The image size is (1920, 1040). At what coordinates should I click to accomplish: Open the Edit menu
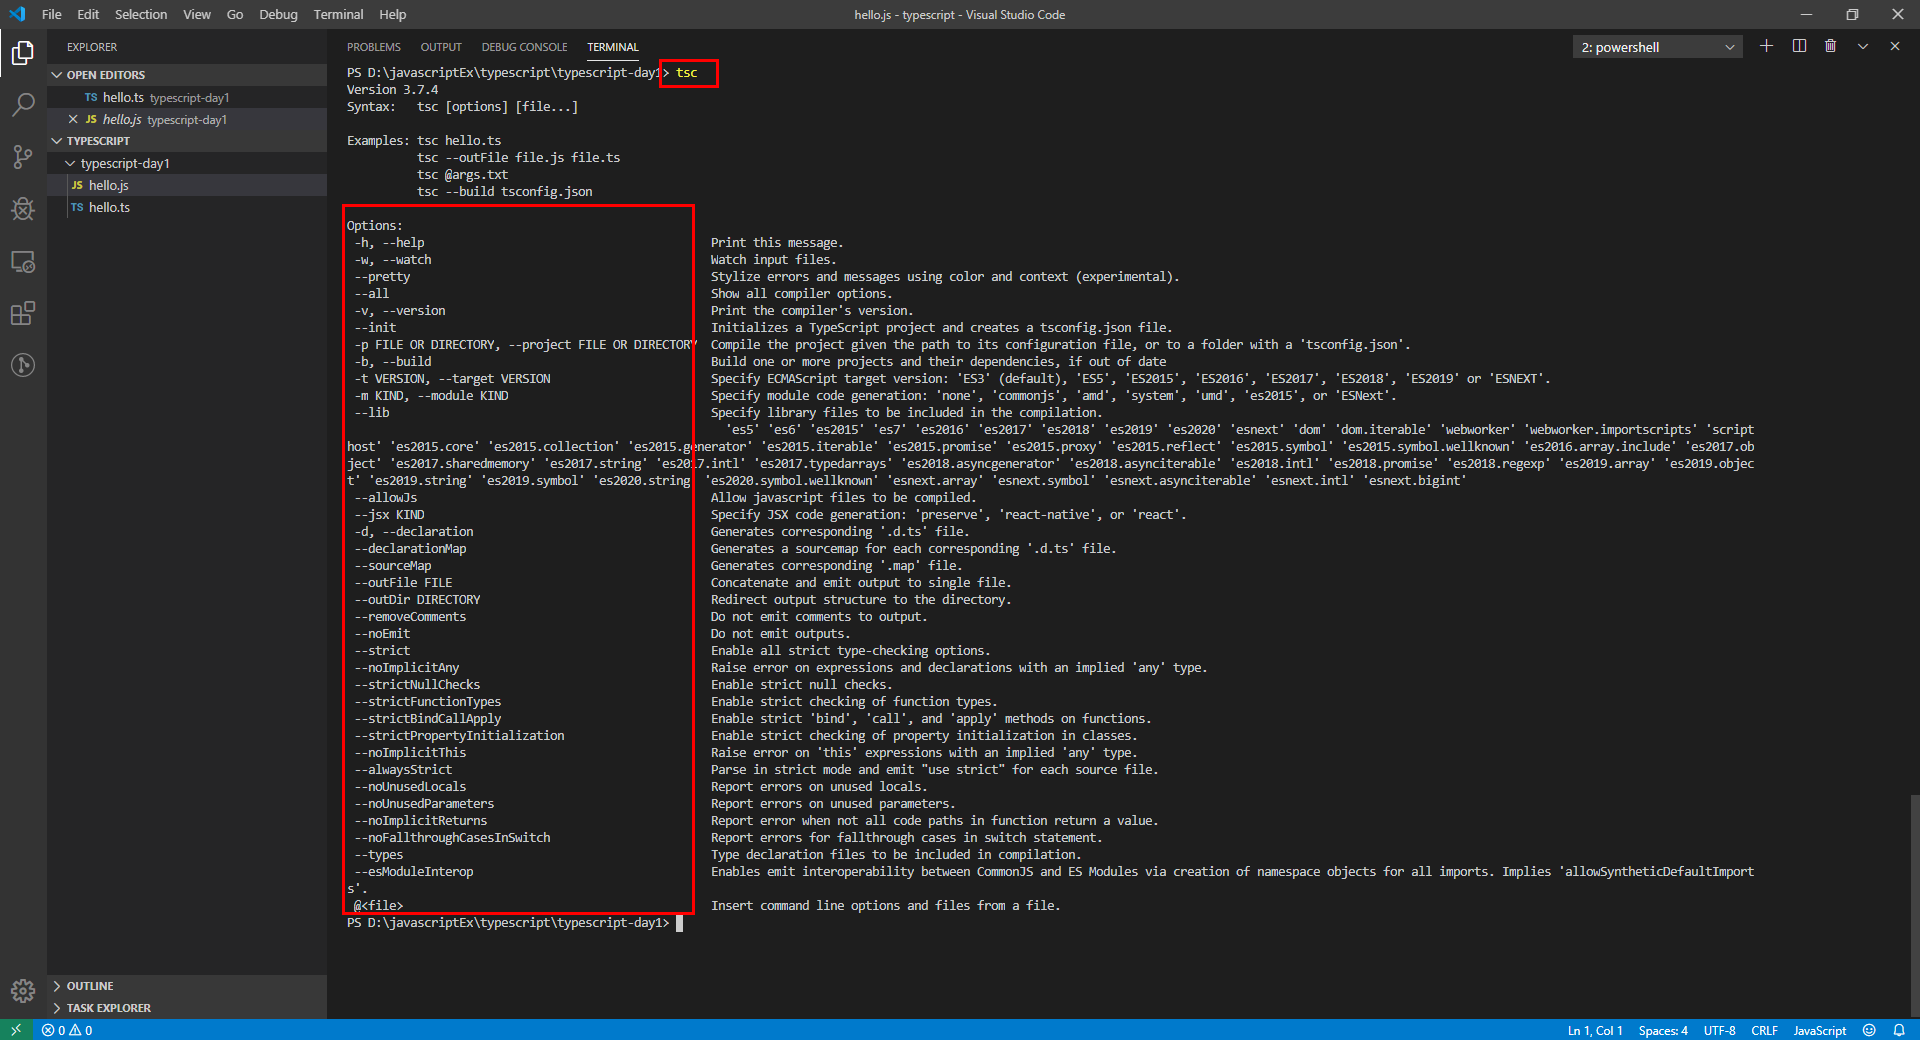[x=88, y=14]
